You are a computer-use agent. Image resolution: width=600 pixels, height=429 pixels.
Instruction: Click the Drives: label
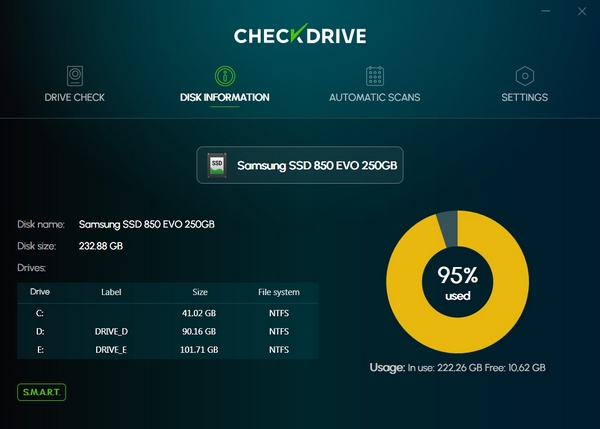31,268
